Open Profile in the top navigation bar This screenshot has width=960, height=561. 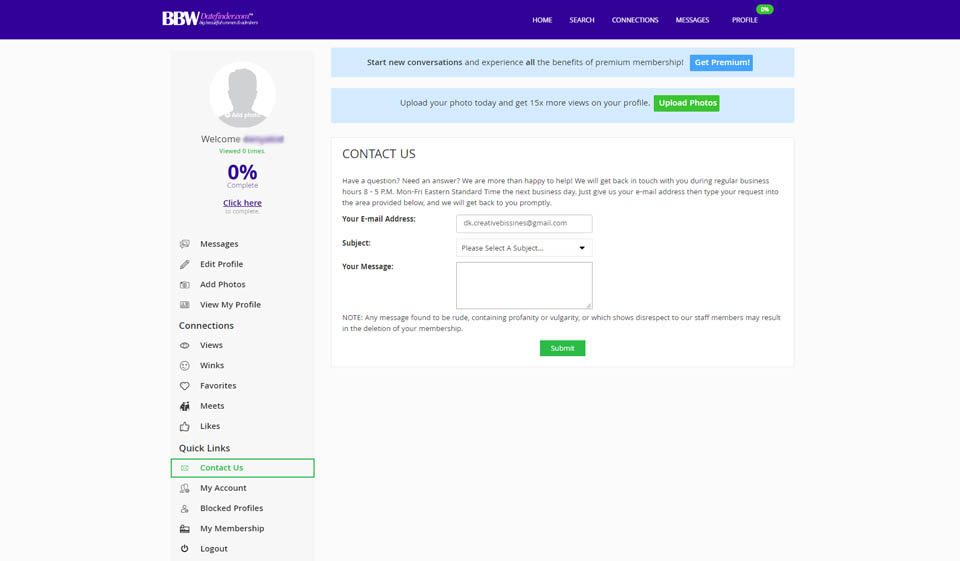pyautogui.click(x=745, y=20)
